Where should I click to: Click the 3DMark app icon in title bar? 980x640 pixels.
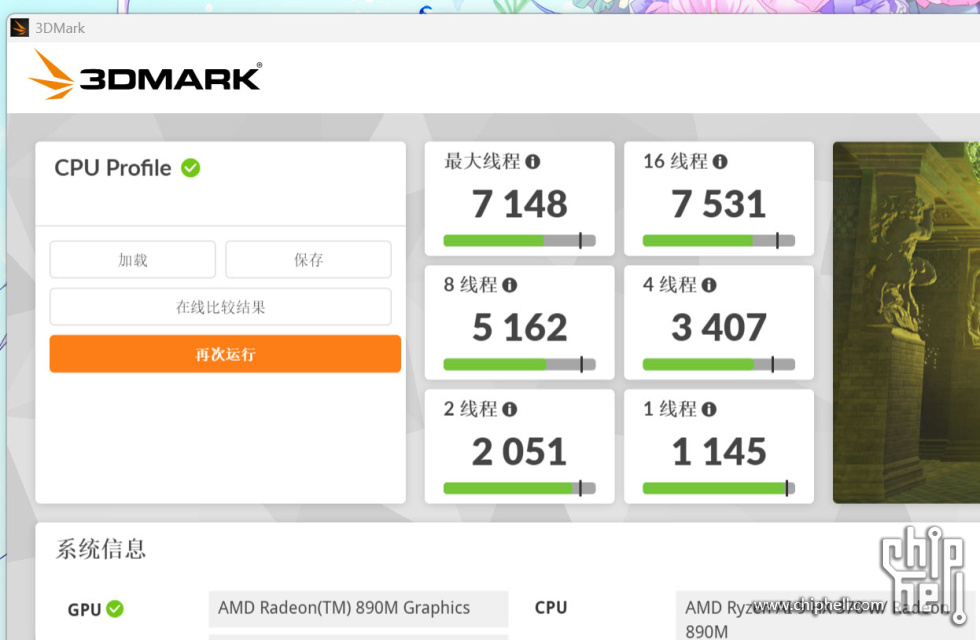19,28
